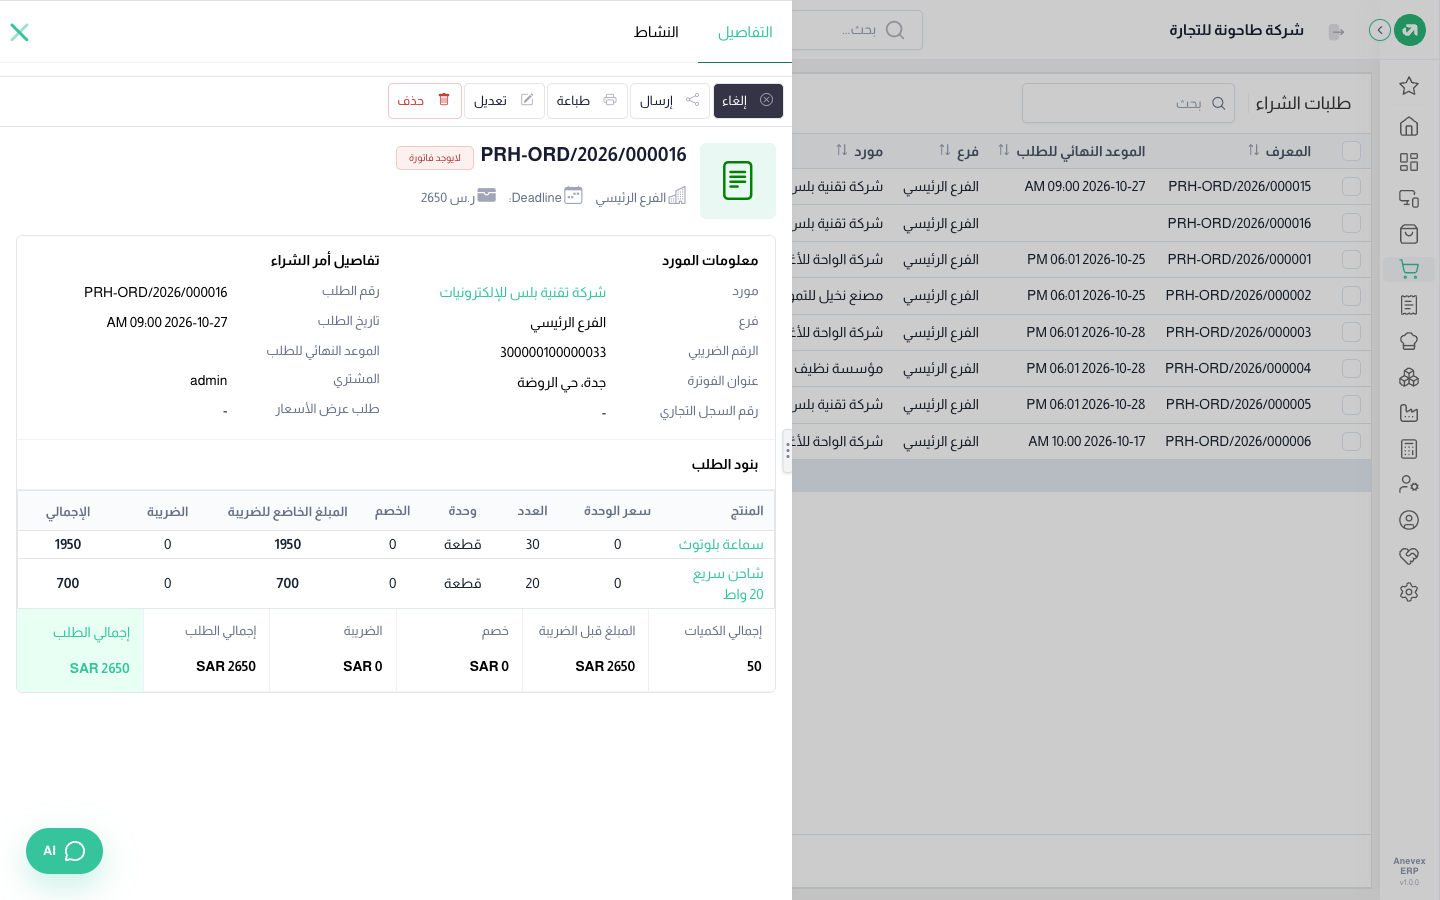The image size is (1440, 900).
Task: Open shopping bag icon in sidebar
Action: [x=1409, y=234]
